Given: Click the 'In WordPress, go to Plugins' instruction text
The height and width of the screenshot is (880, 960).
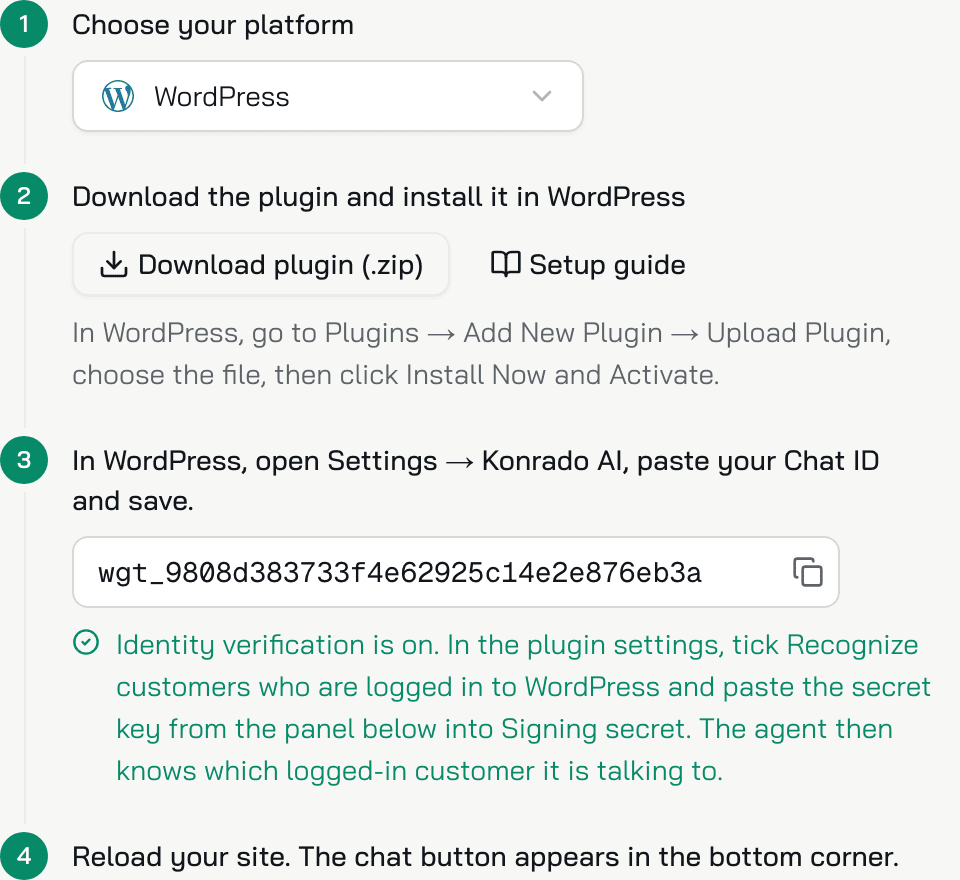Looking at the screenshot, I should (x=481, y=354).
